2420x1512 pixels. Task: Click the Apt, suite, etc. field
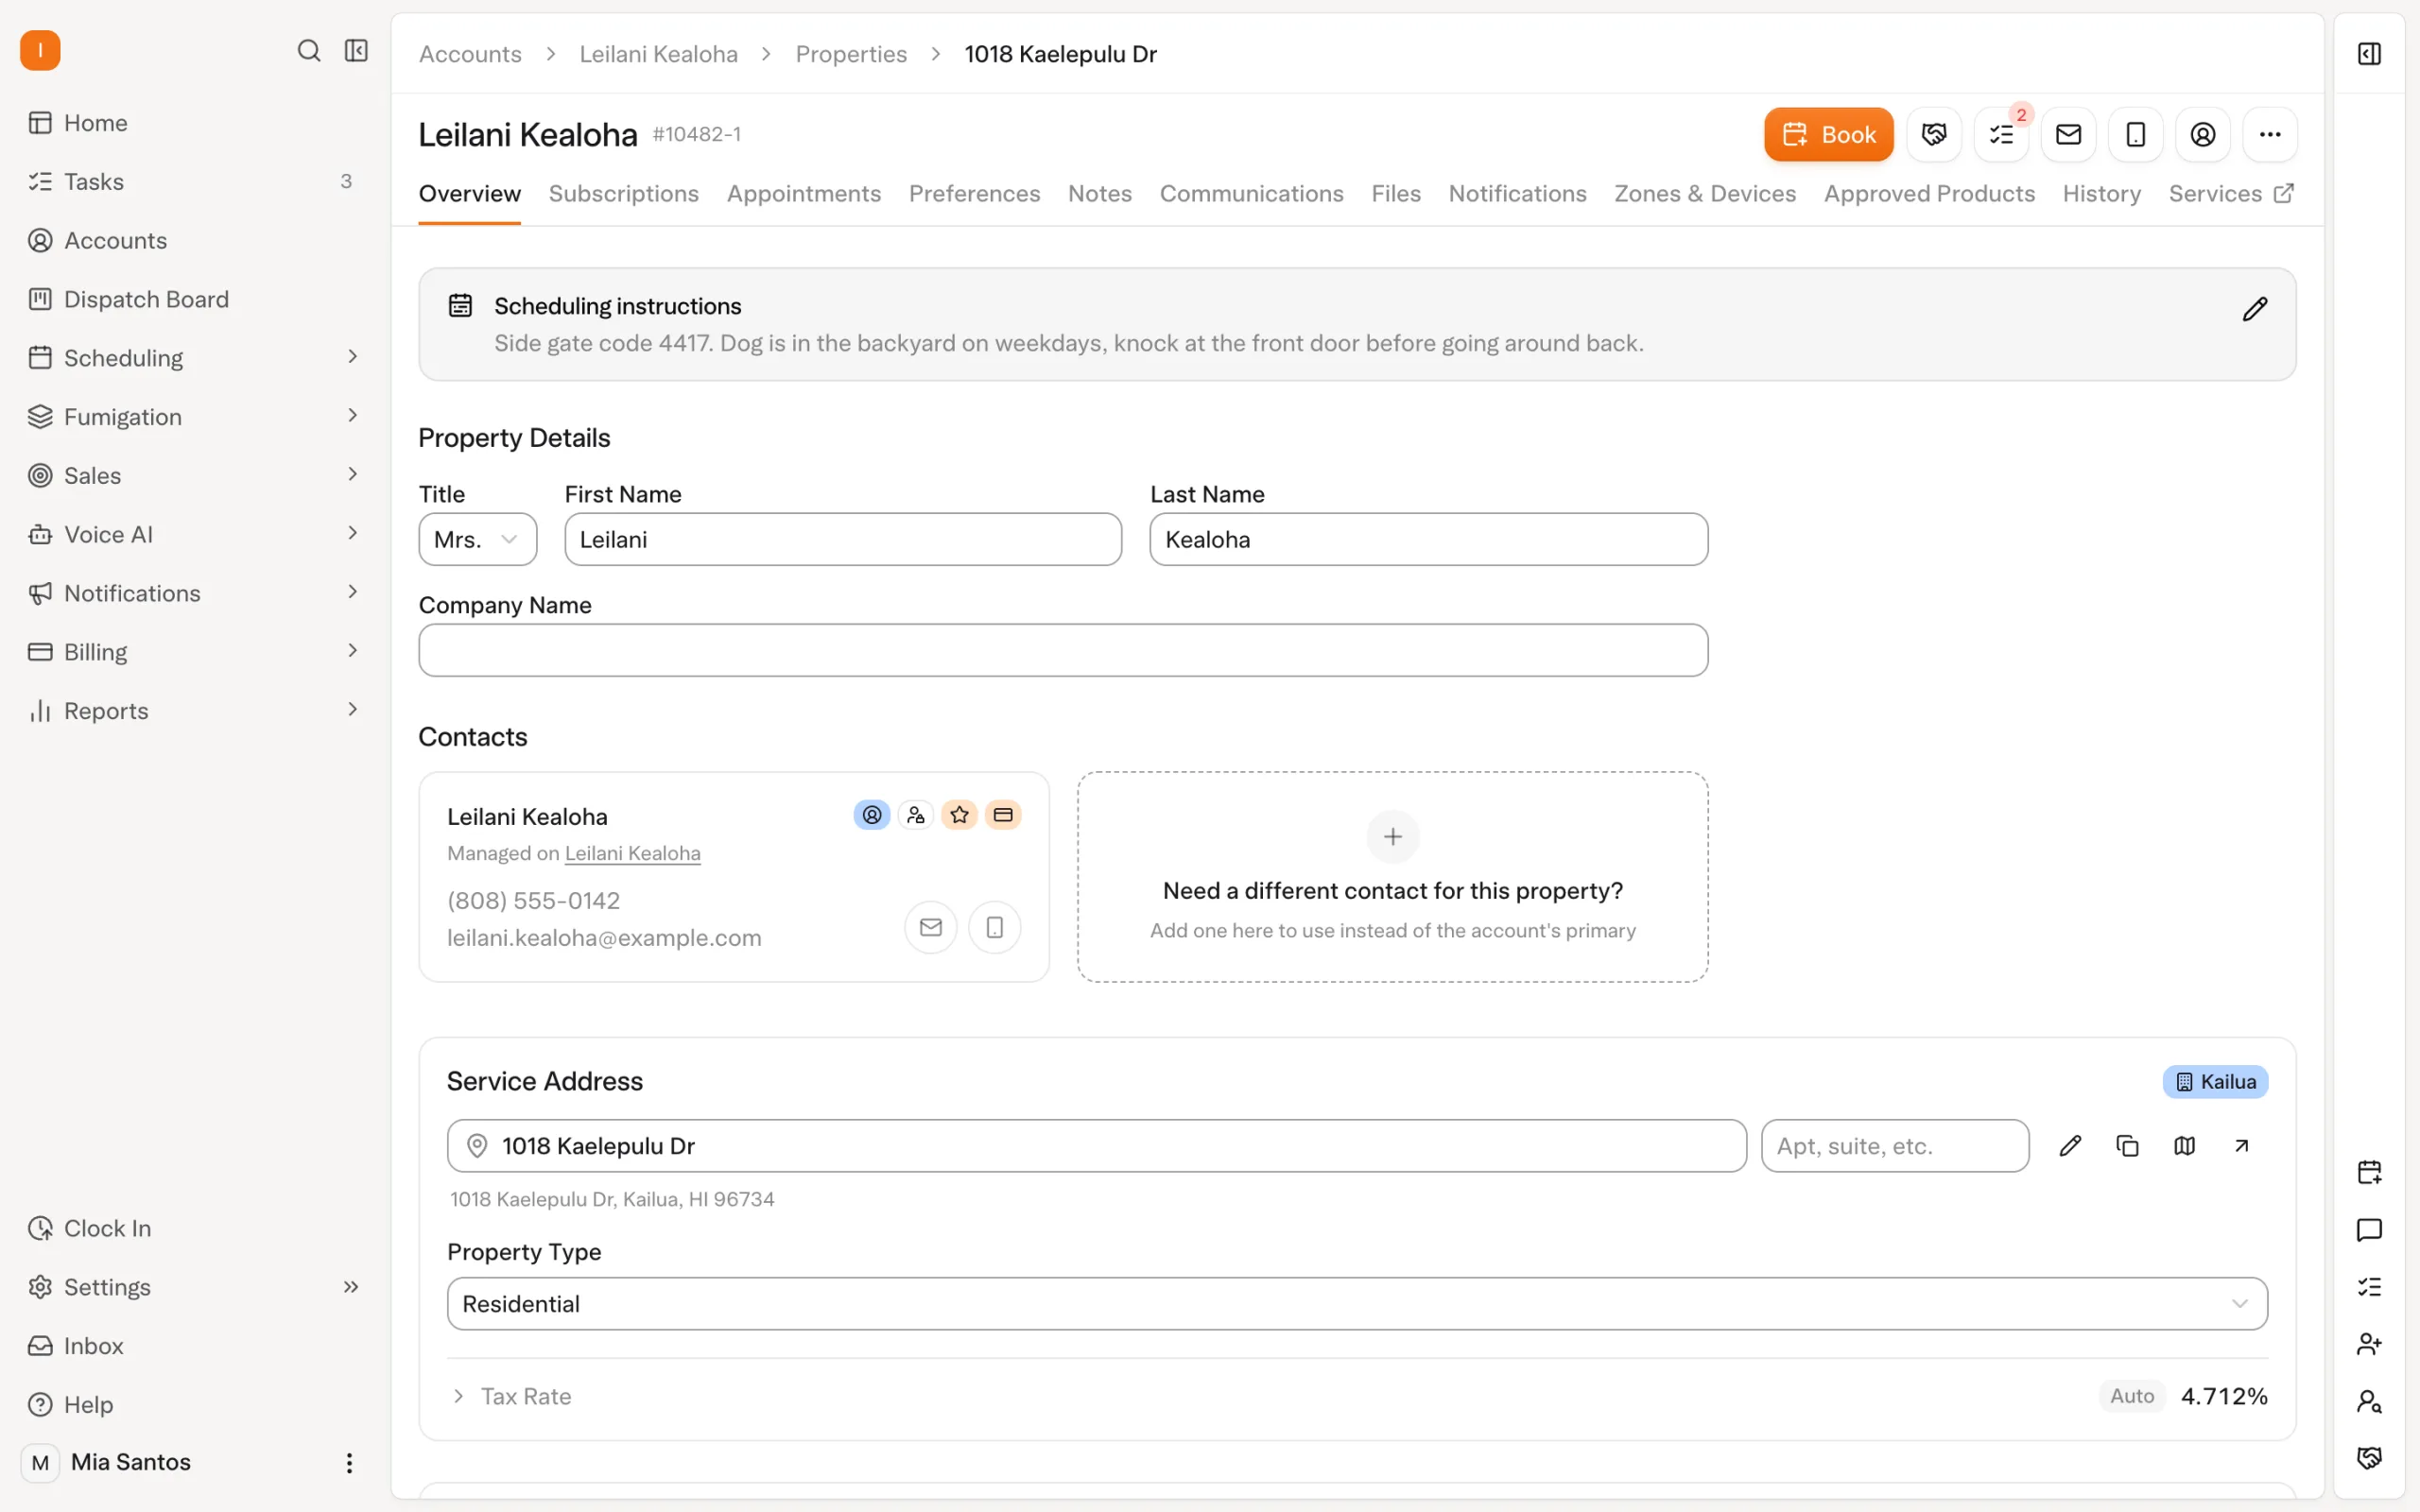1894,1145
